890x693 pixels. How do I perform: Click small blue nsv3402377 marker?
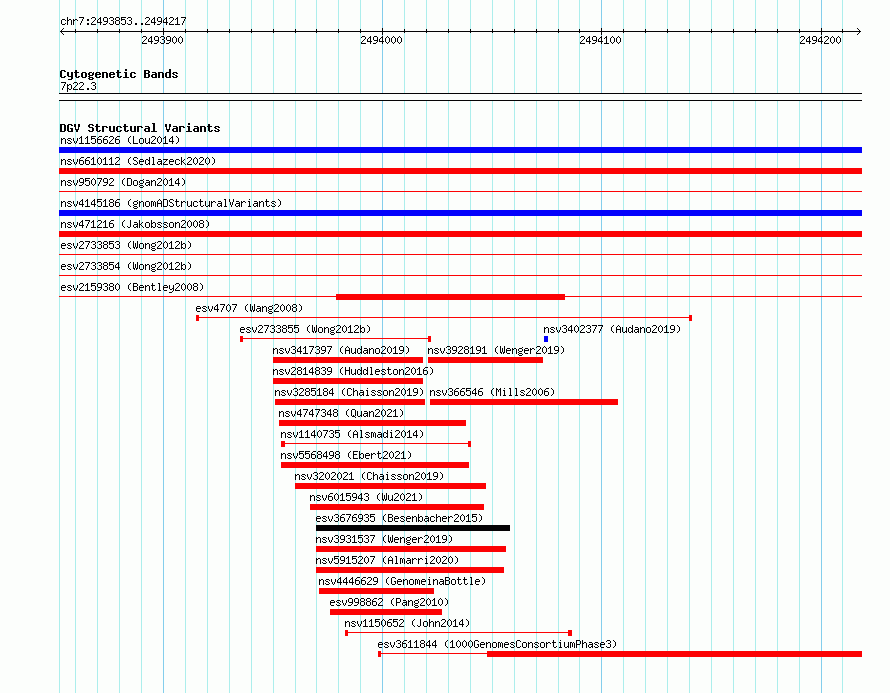pos(546,339)
